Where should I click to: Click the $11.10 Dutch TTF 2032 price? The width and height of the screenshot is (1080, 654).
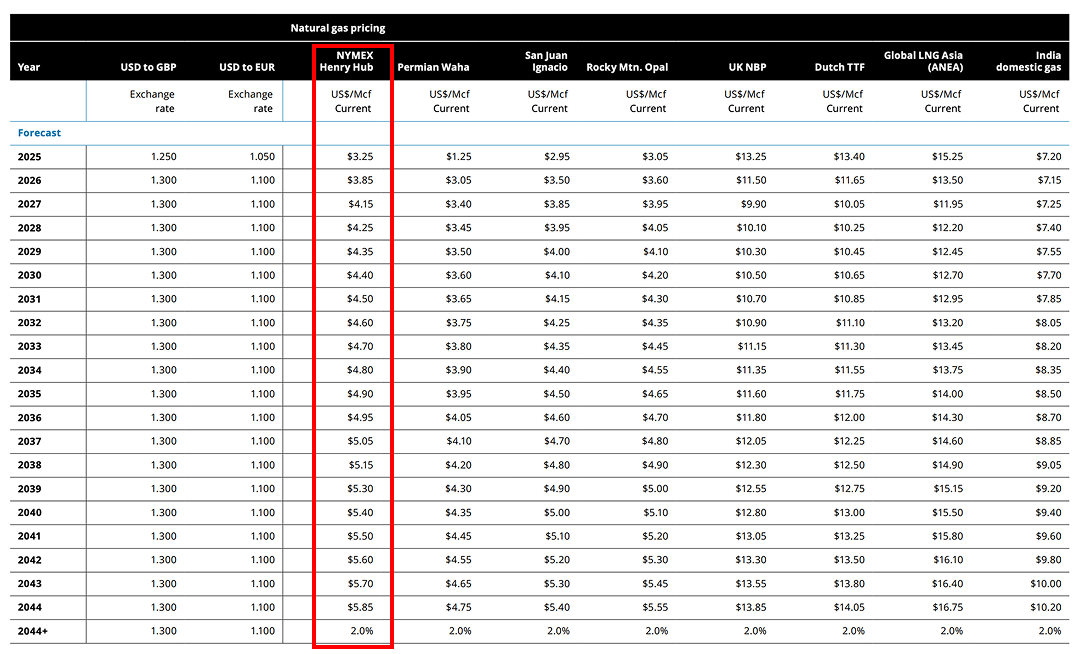click(851, 323)
